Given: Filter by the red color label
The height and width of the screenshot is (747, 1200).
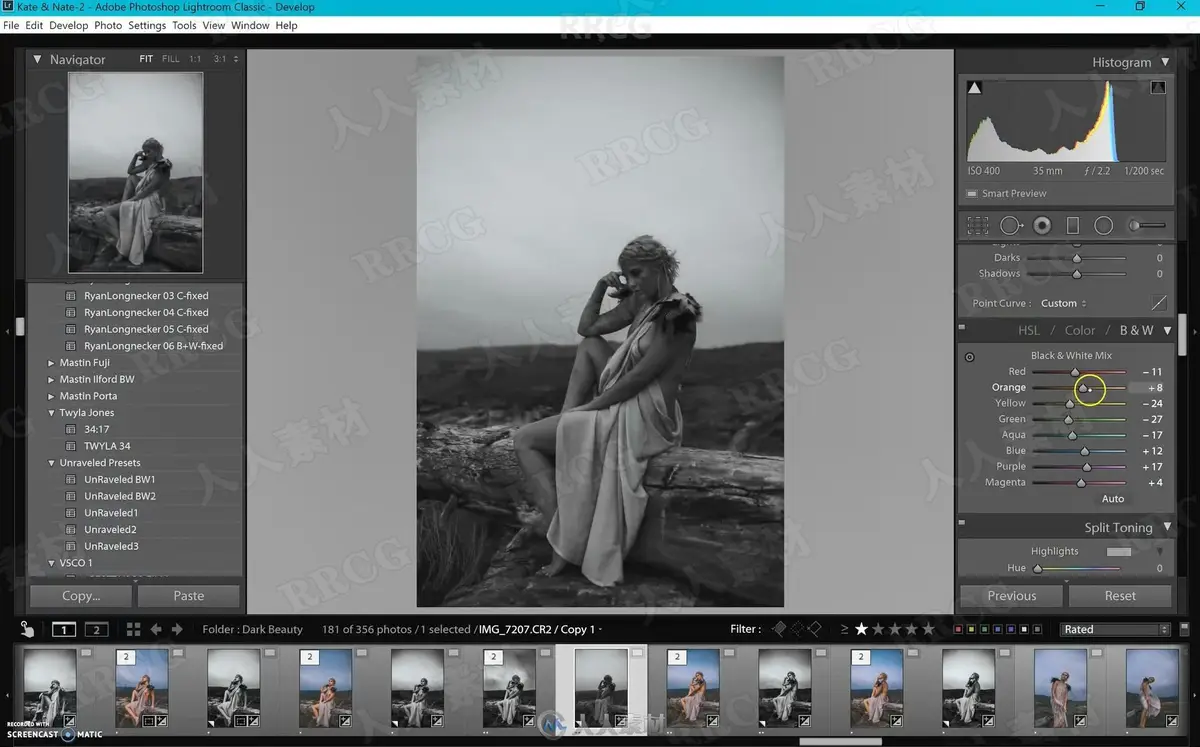Looking at the screenshot, I should tap(959, 629).
